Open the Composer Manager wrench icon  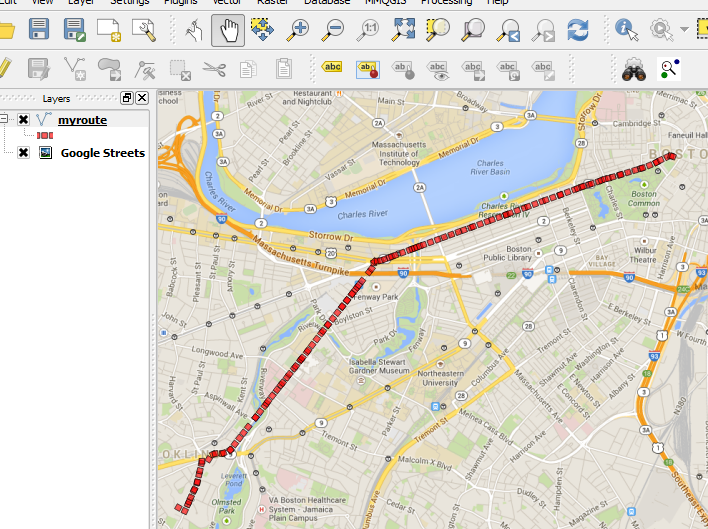(144, 30)
